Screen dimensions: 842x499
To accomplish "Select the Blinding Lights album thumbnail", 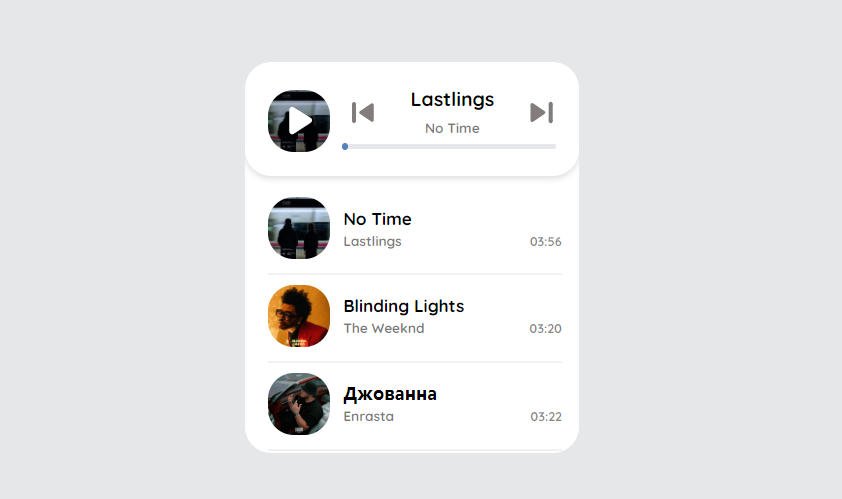I will pyautogui.click(x=299, y=316).
